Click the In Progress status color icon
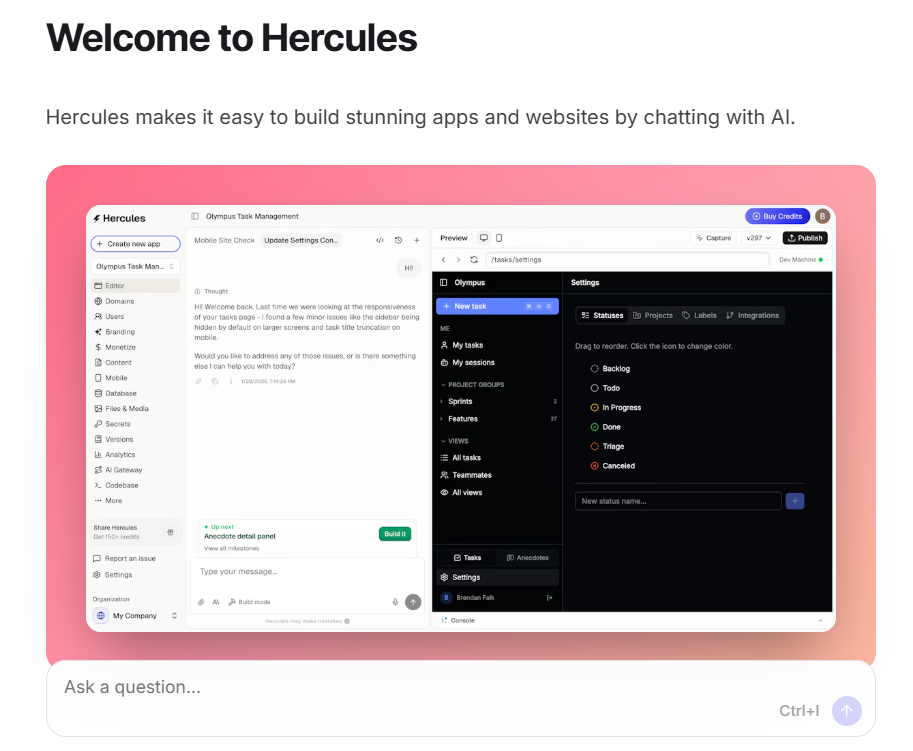Viewport: 913px width, 751px height. 595,408
